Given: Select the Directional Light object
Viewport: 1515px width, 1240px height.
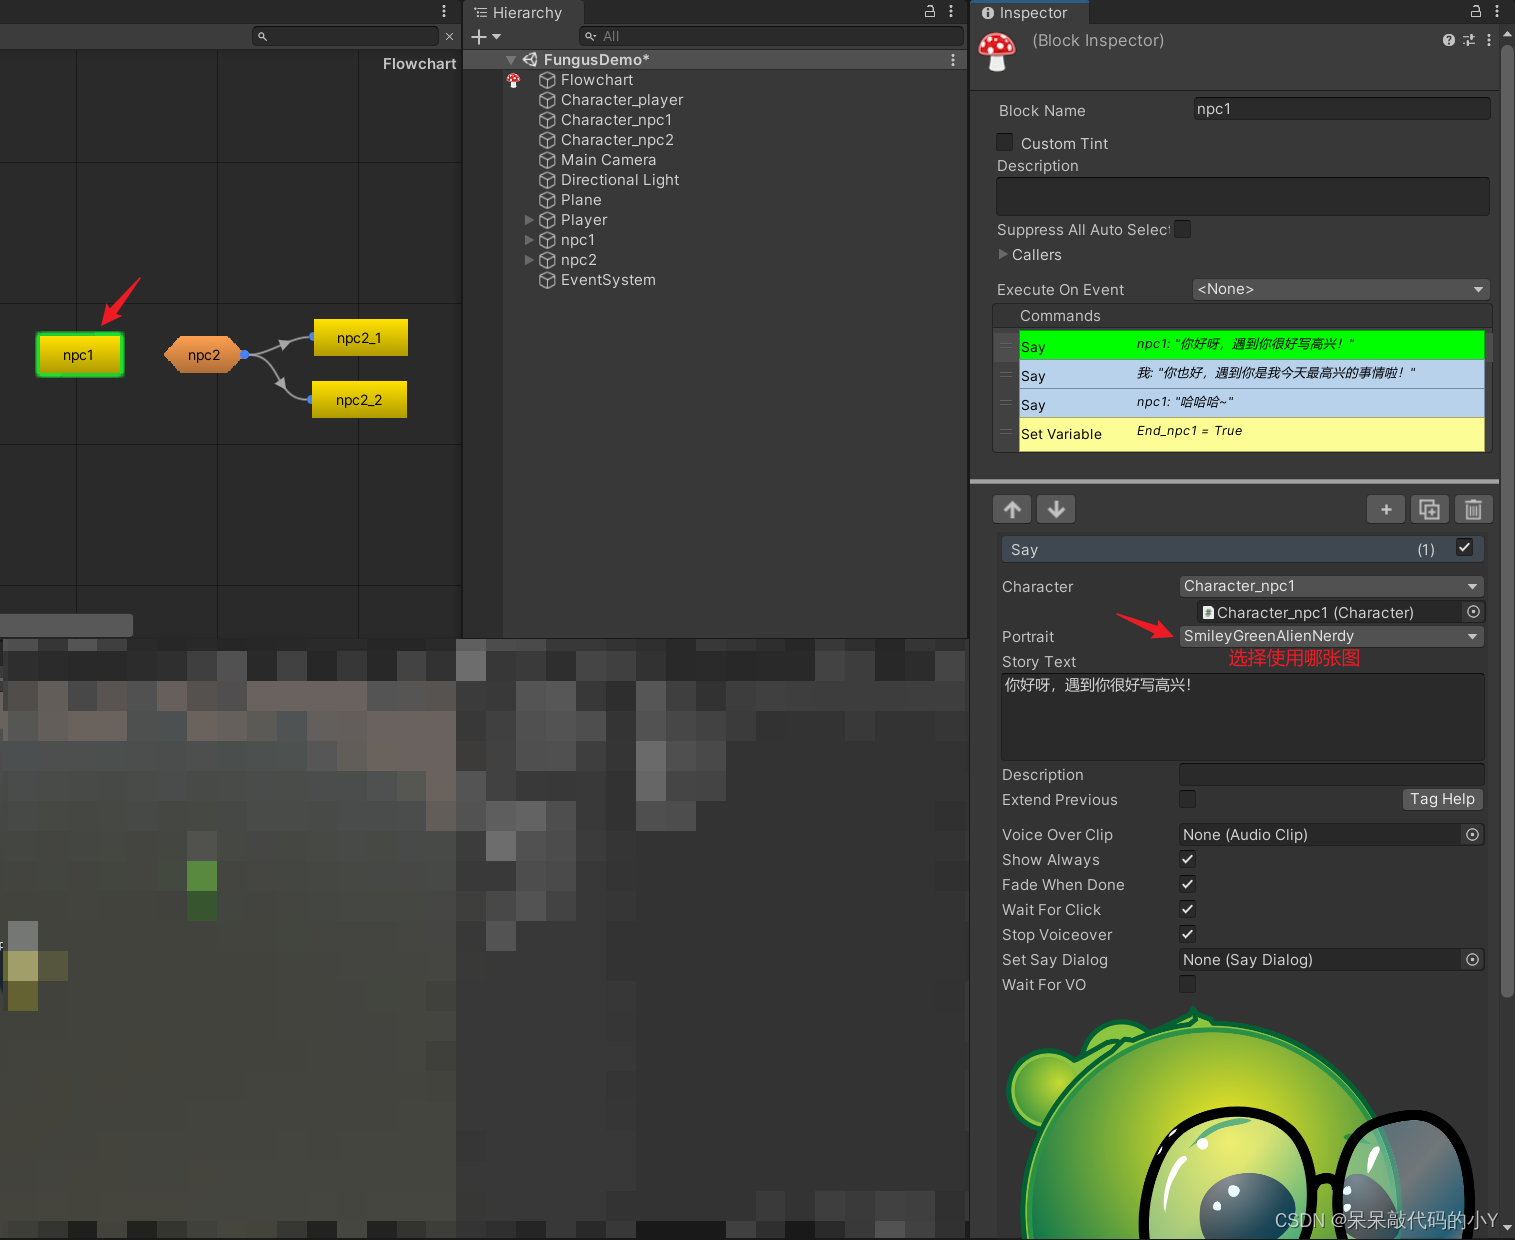Looking at the screenshot, I should coord(619,180).
